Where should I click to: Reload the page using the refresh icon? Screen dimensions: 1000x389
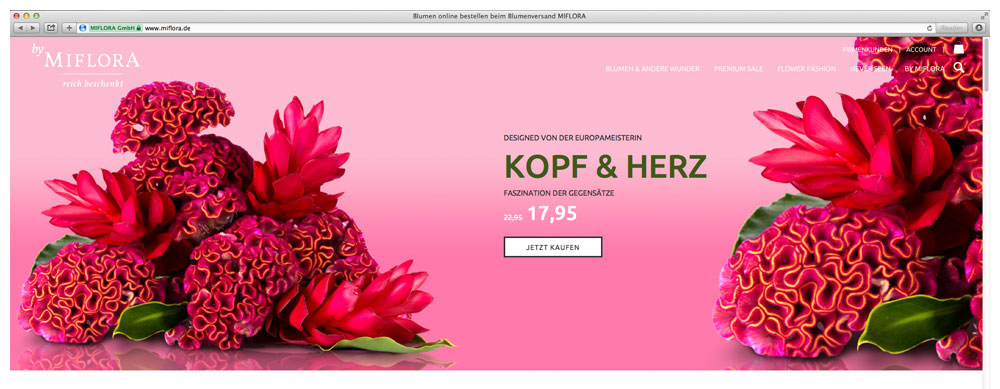coord(929,28)
